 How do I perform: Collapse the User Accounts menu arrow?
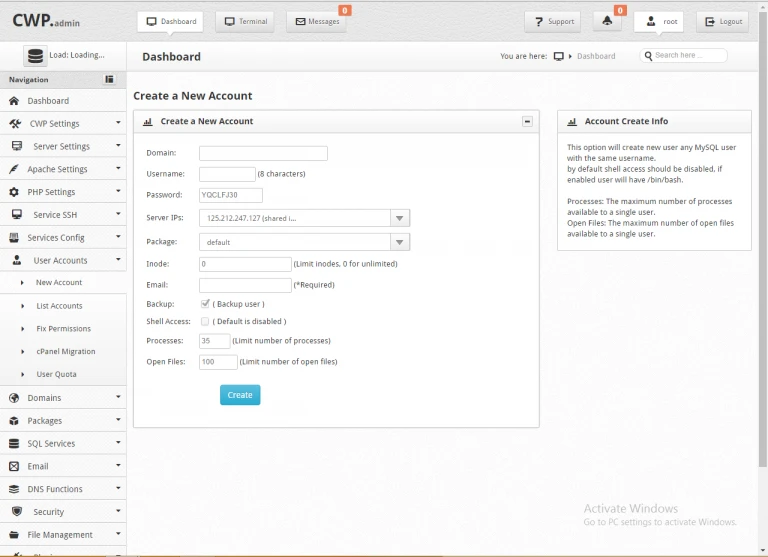[x=118, y=260]
